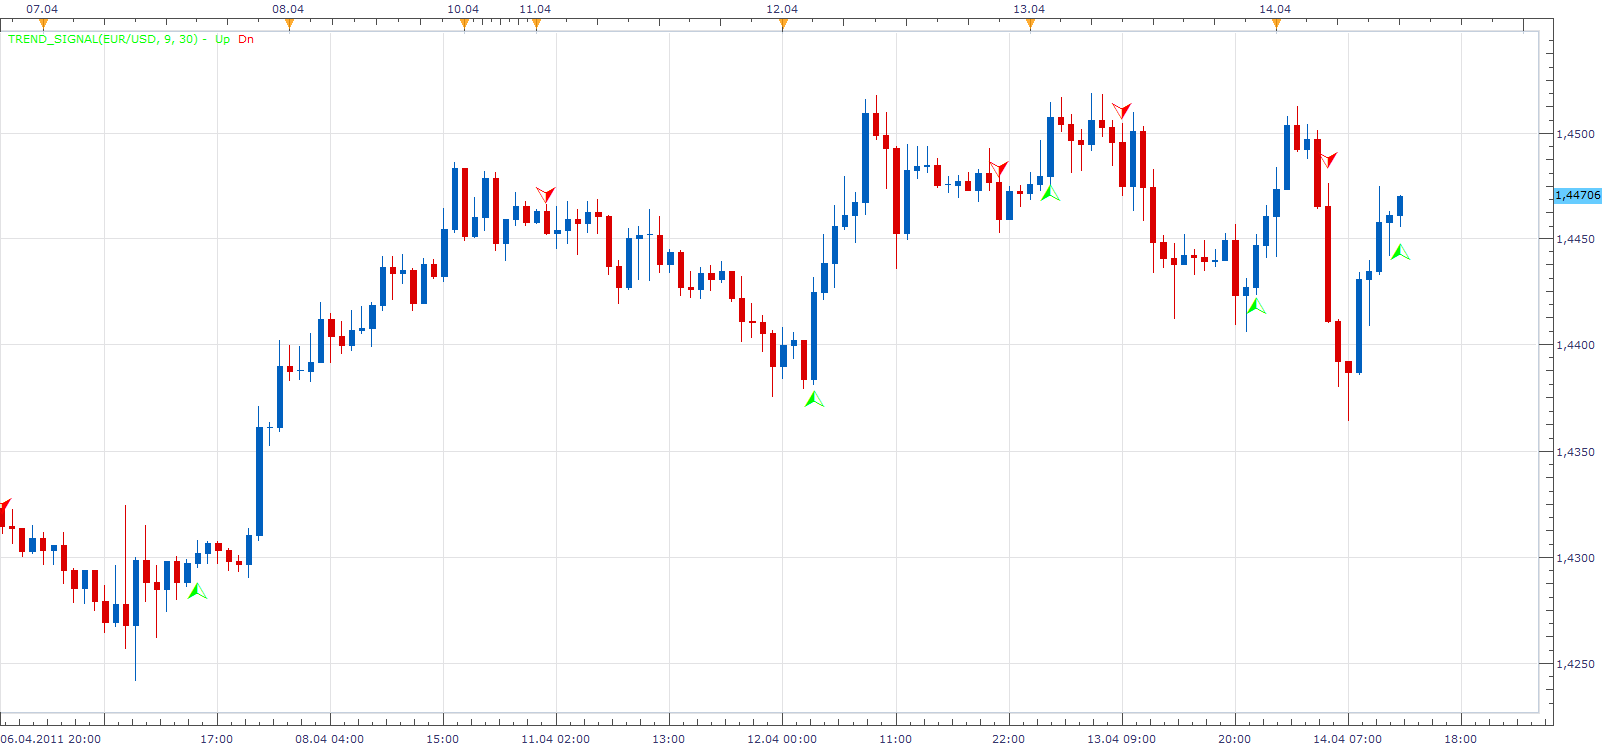Viewport: 1610px width, 750px height.
Task: Click the 1,4500 price axis label
Action: tap(1576, 133)
